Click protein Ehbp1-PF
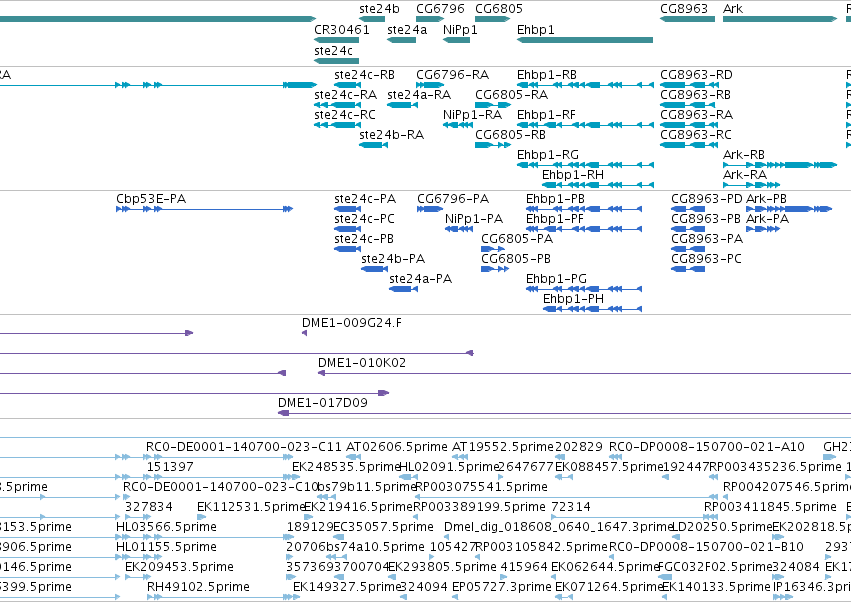This screenshot has height=602, width=851. coord(584,229)
